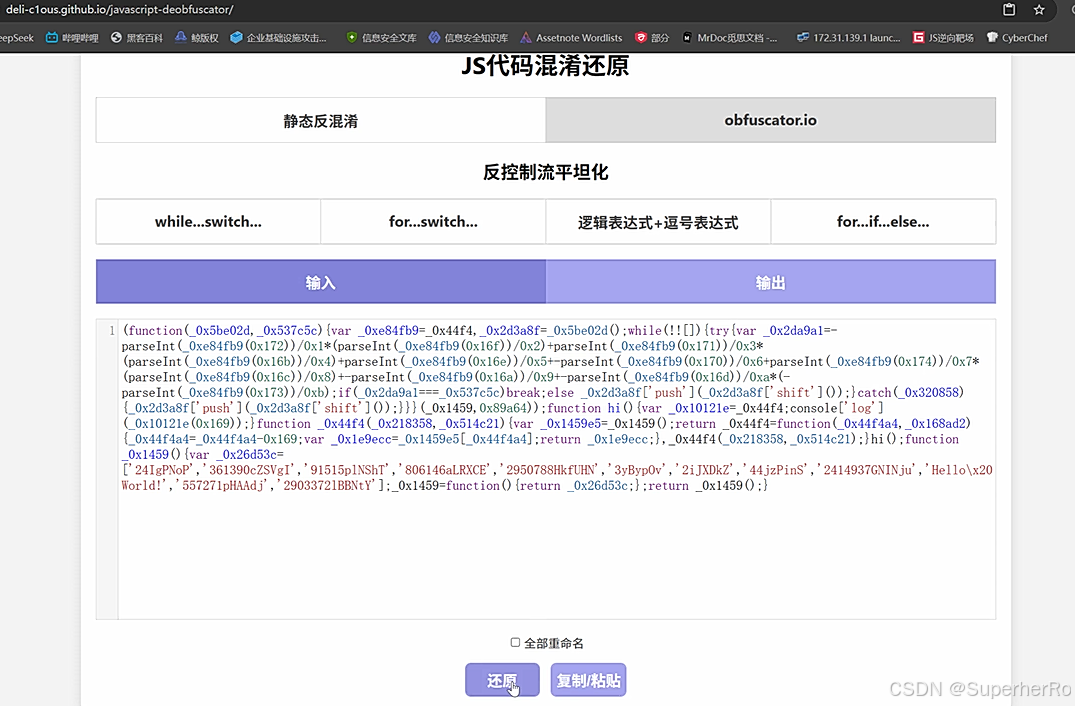
Task: Select the while...switch... option
Action: [x=208, y=221]
